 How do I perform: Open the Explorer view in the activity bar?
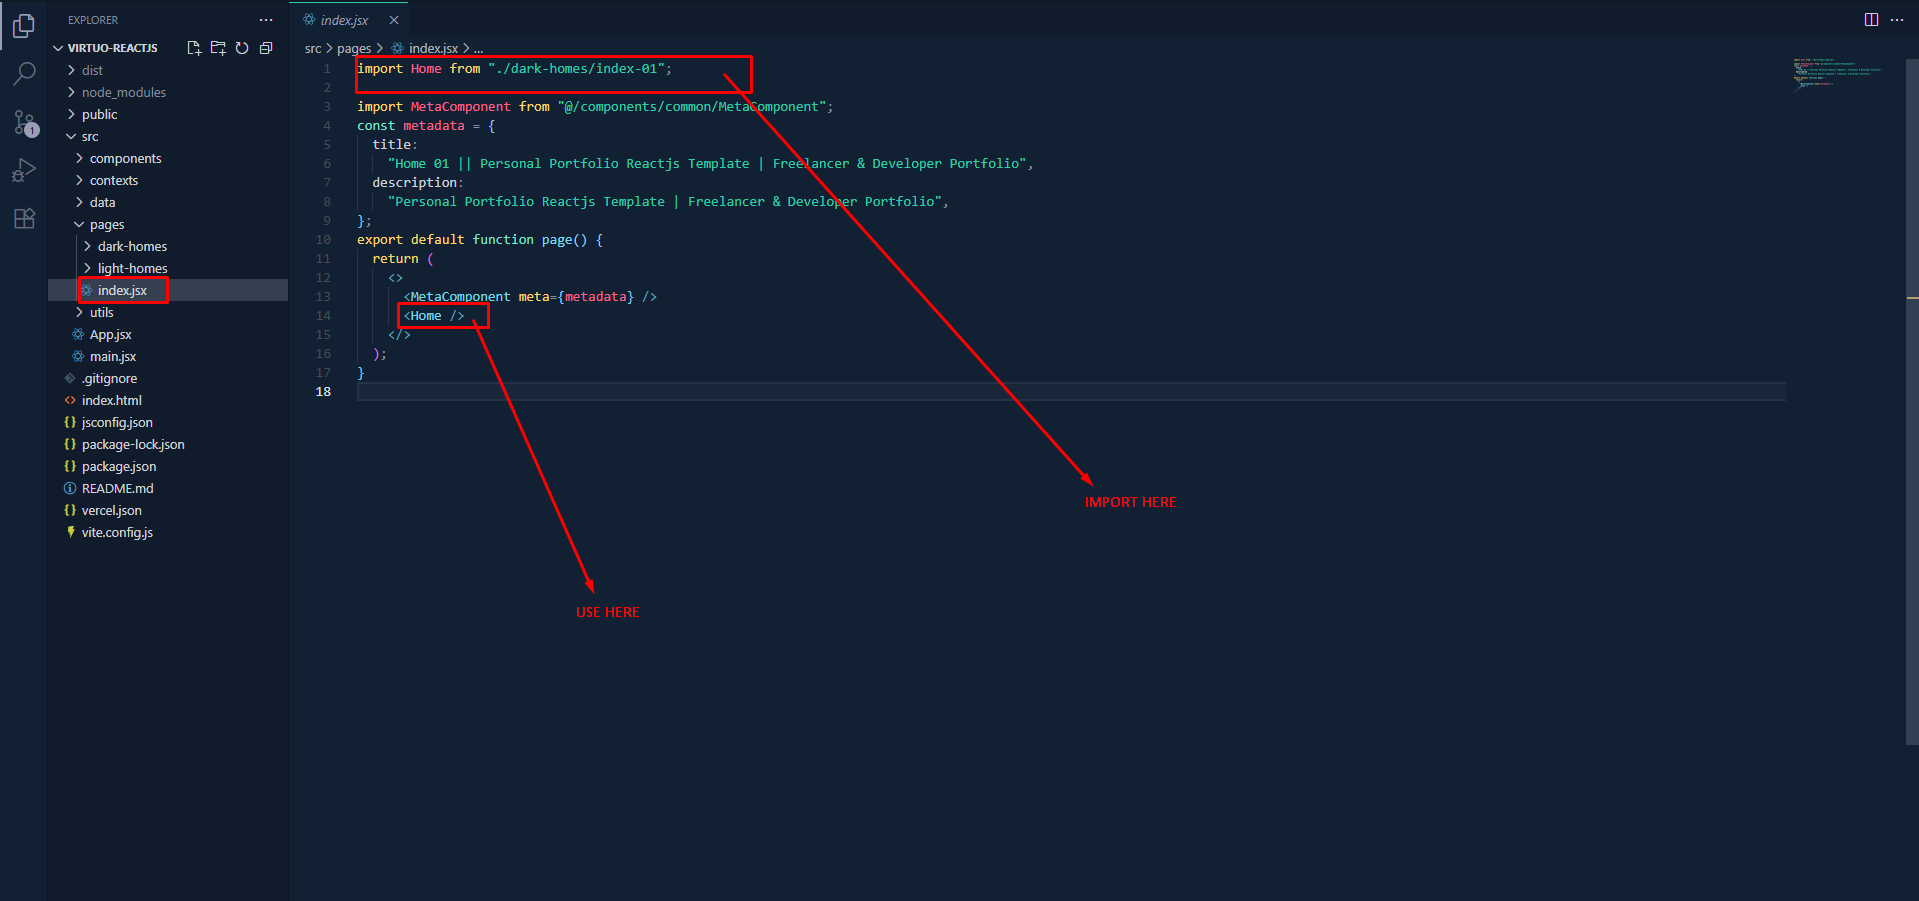click(24, 26)
